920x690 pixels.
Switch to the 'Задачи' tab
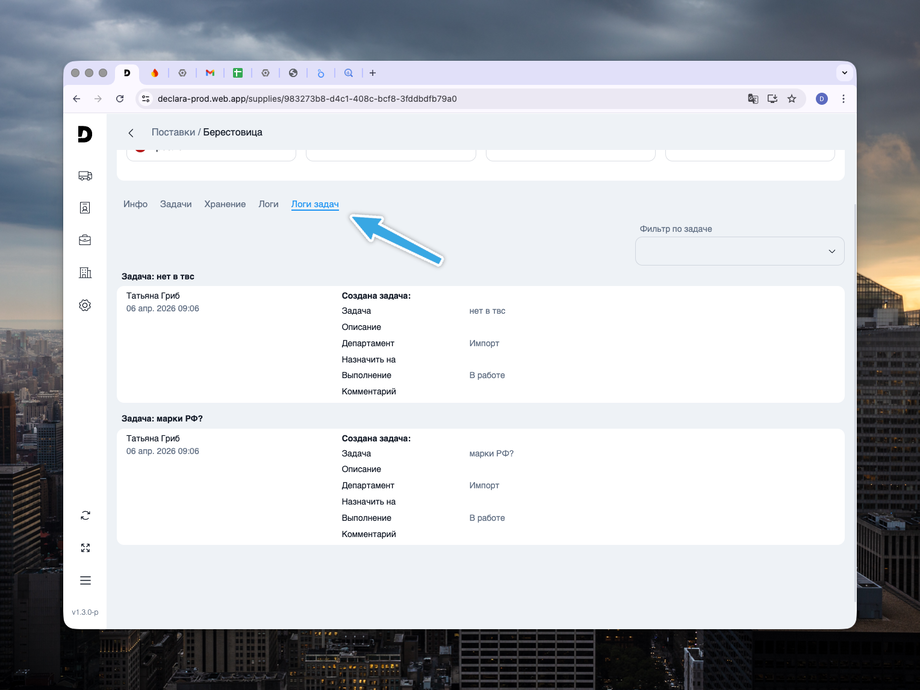176,204
